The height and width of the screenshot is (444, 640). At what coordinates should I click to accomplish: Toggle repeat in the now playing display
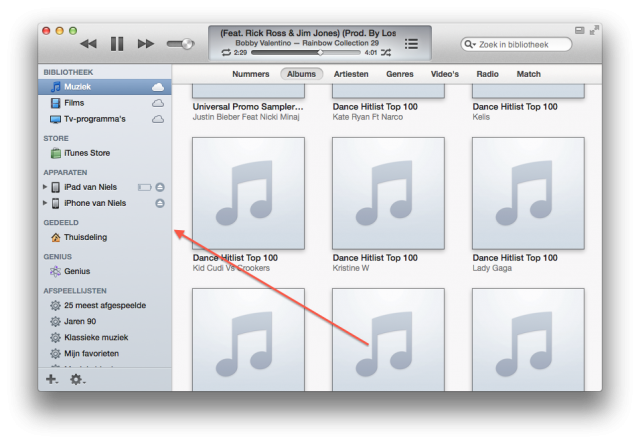click(226, 53)
